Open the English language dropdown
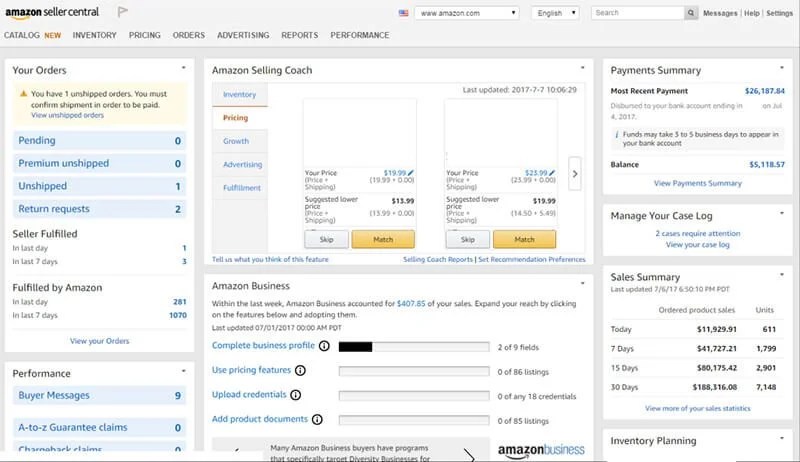The height and width of the screenshot is (462, 800). (x=555, y=13)
